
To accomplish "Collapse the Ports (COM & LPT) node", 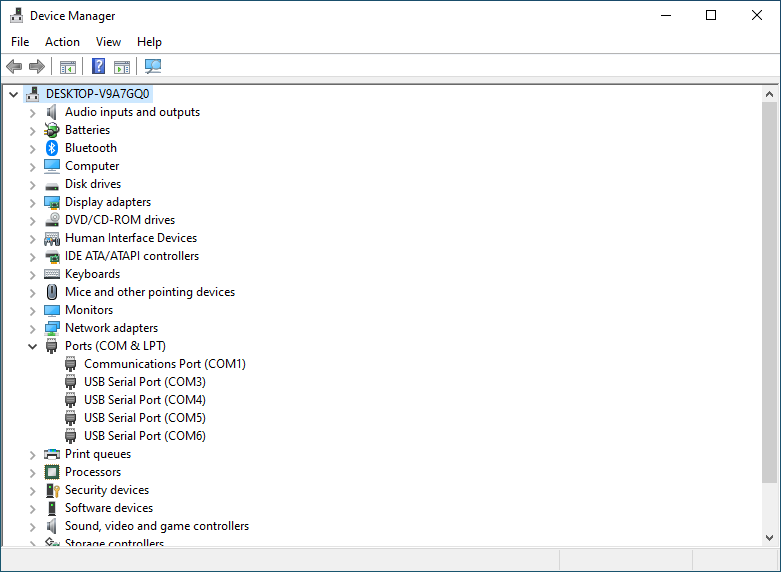I will point(32,346).
